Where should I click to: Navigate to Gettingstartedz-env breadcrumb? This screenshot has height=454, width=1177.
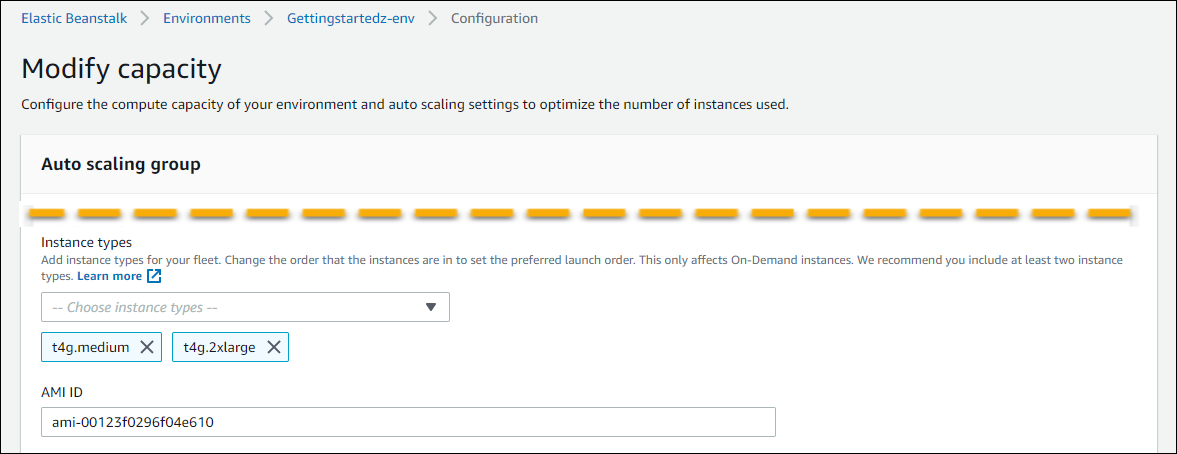click(x=349, y=18)
